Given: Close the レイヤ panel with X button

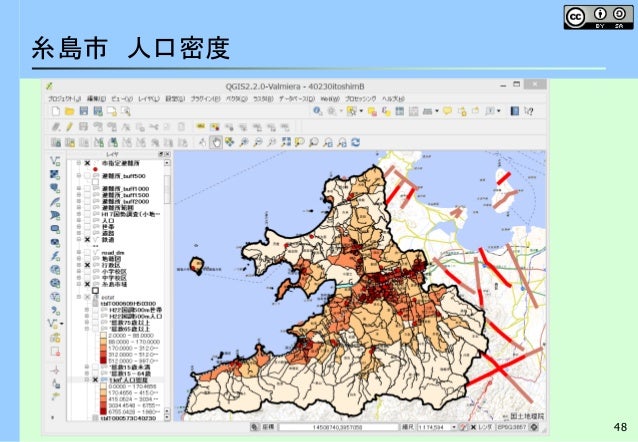Looking at the screenshot, I should pos(167,154).
